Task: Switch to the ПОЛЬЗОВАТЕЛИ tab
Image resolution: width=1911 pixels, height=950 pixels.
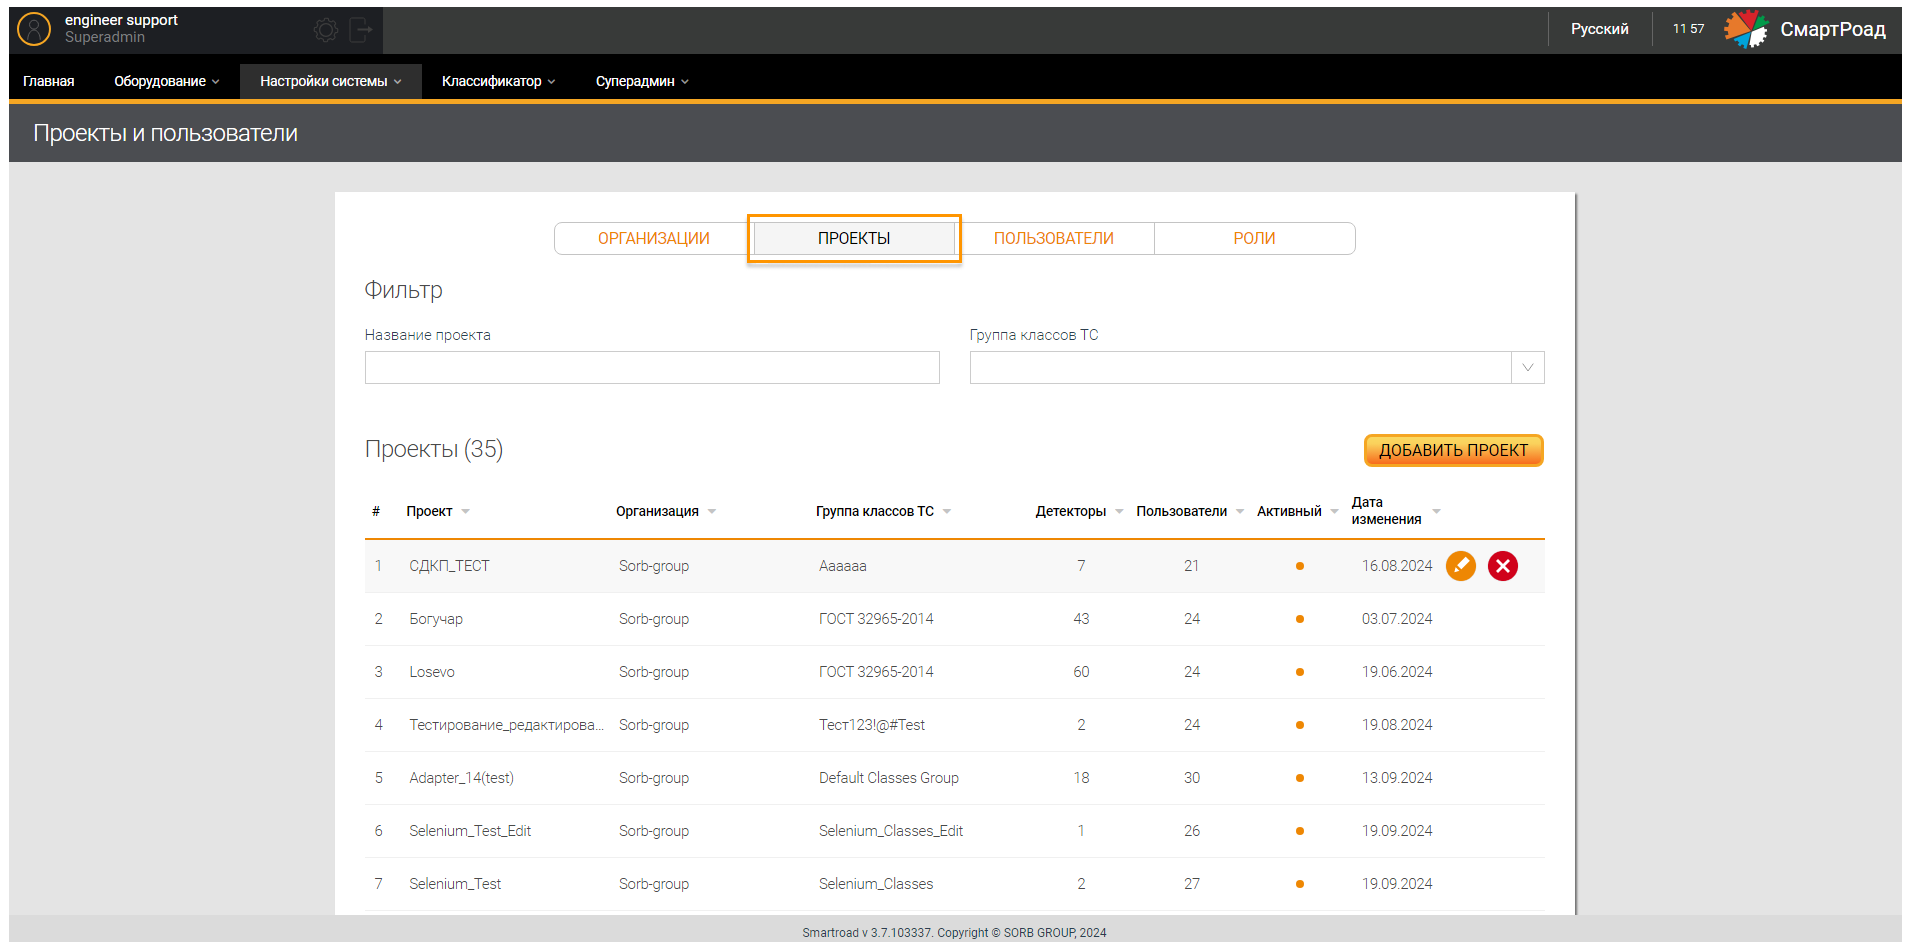Action: point(1054,239)
